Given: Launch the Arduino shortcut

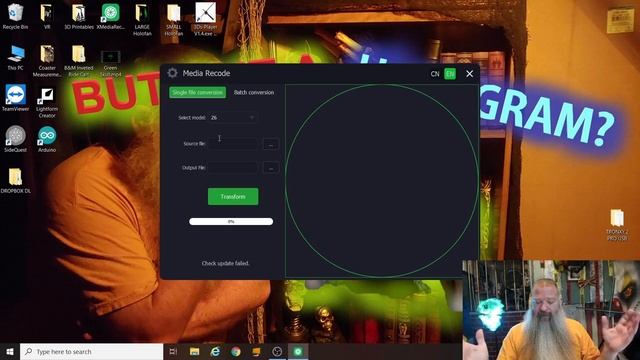Looking at the screenshot, I should click(x=47, y=139).
